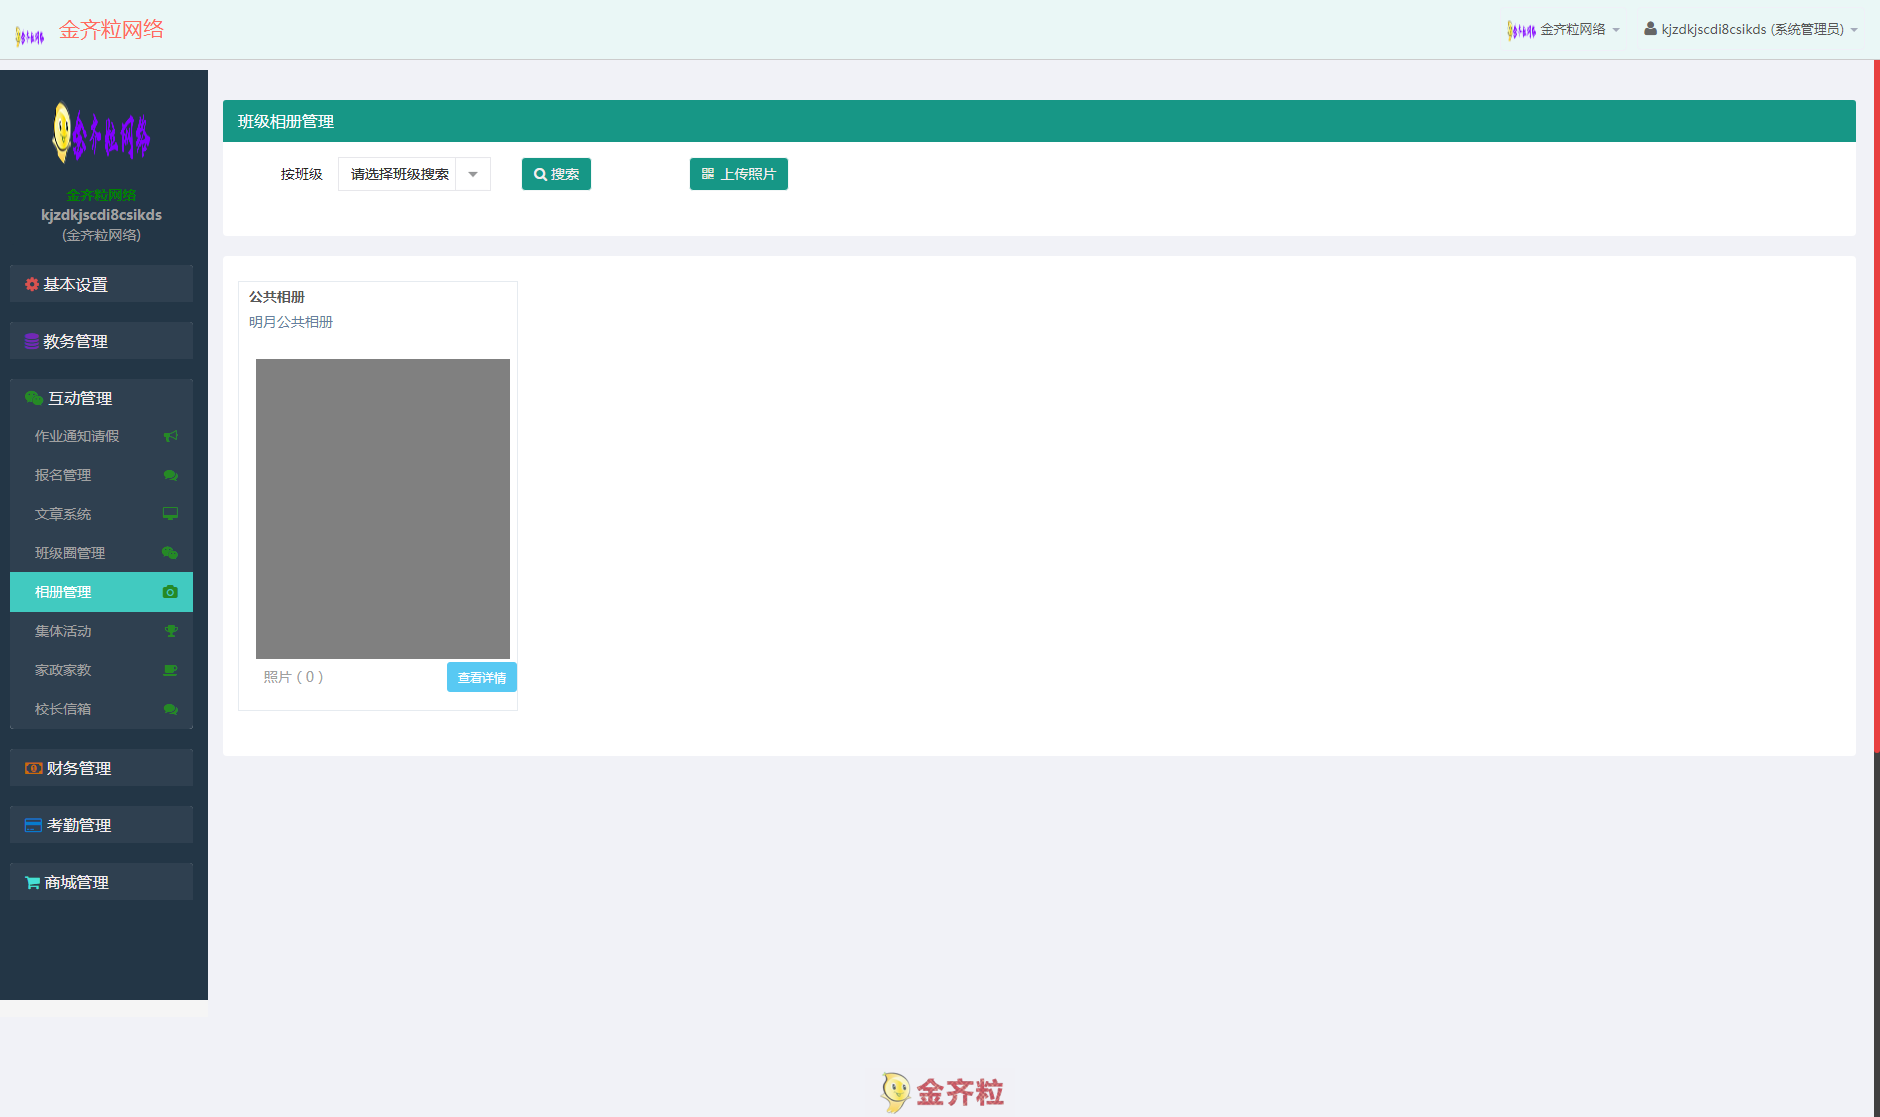
Task: Click the database icon of 教务管理
Action: (x=32, y=341)
